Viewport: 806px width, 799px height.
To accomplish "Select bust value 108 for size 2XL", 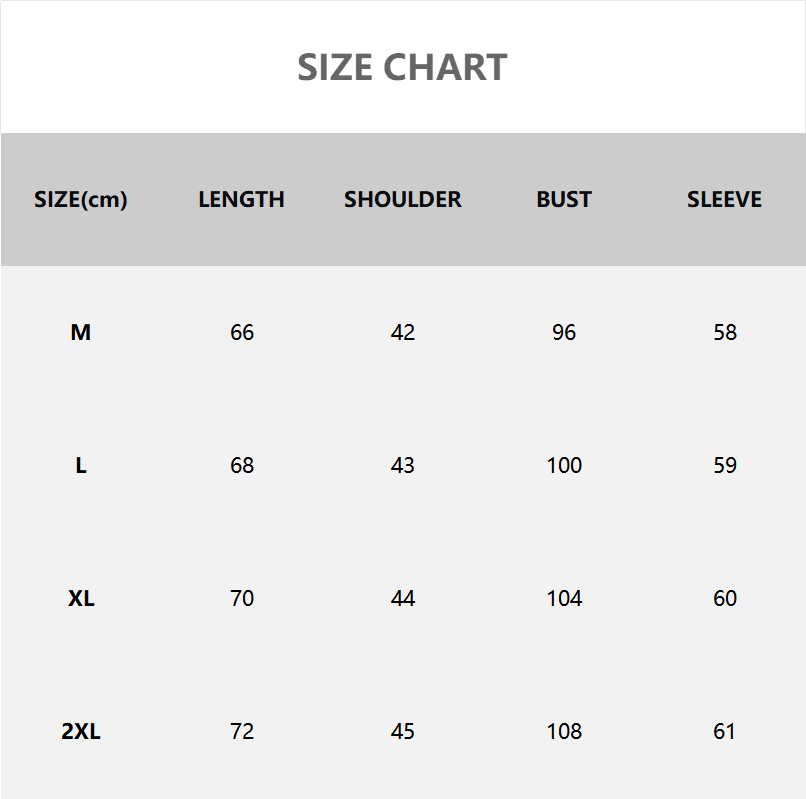I will 564,731.
